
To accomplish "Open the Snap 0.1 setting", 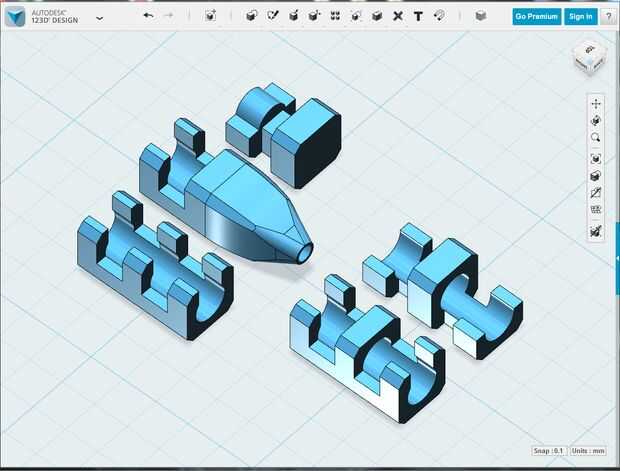I will [549, 451].
